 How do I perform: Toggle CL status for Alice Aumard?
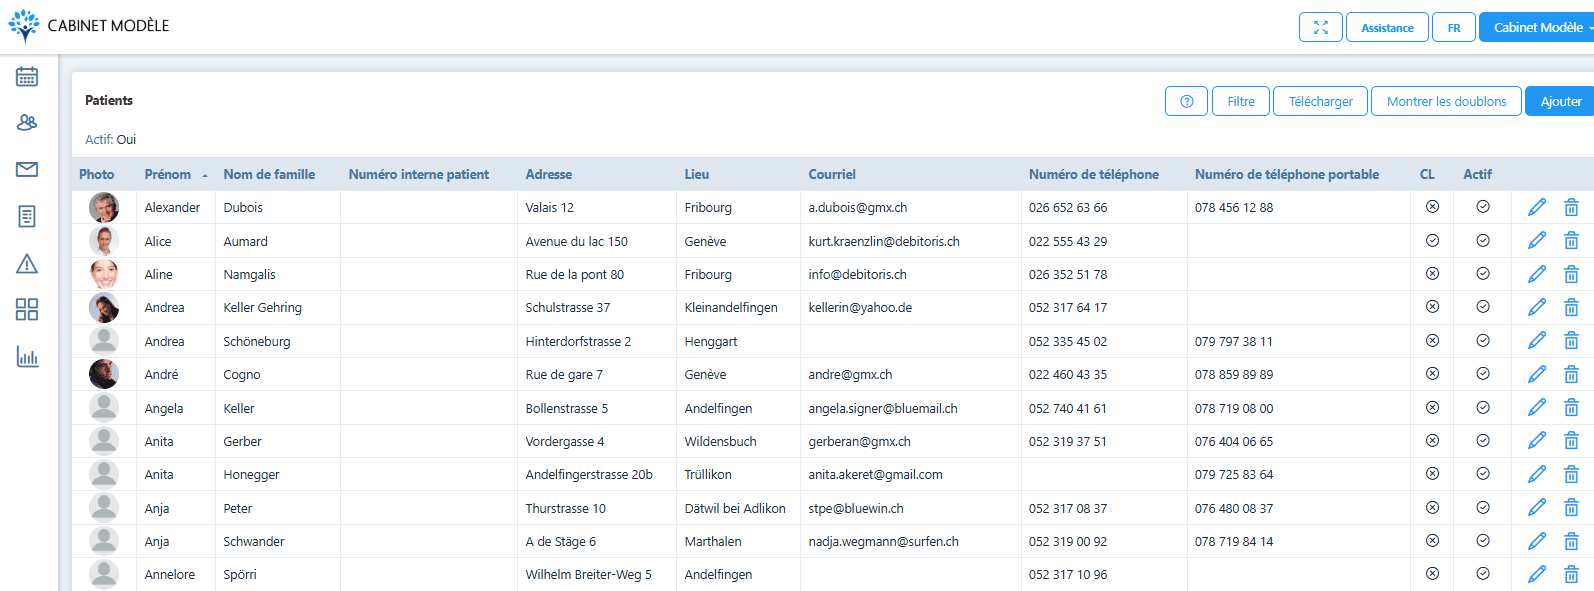[1432, 240]
